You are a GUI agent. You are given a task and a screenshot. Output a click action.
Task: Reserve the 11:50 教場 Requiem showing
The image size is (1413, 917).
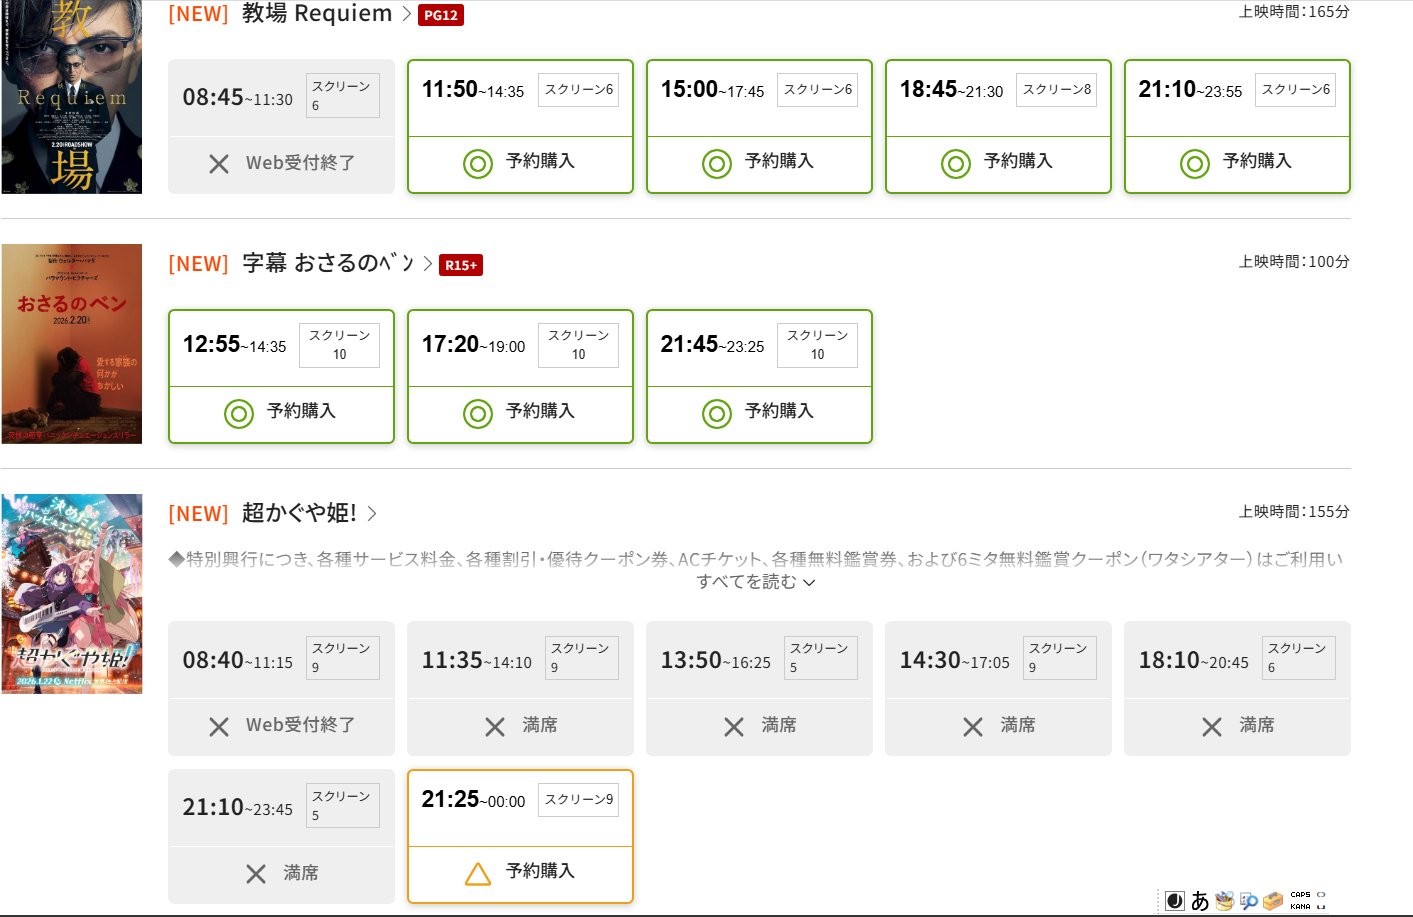[520, 162]
